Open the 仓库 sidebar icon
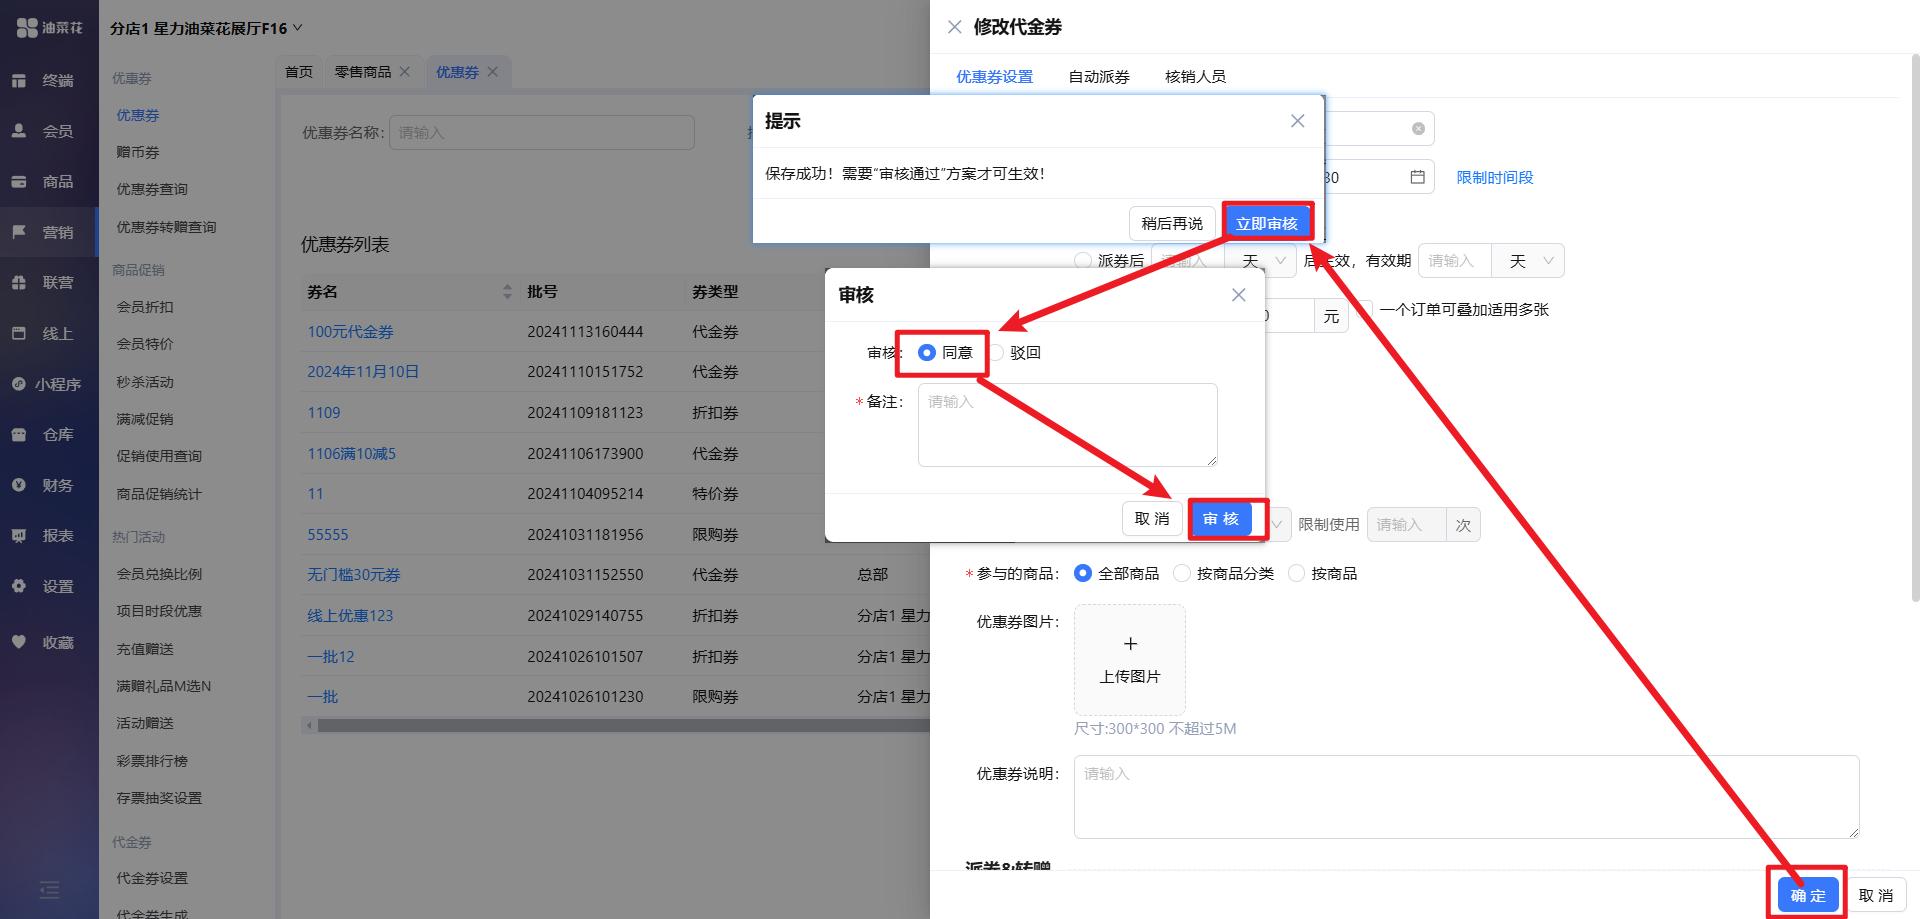 point(19,434)
